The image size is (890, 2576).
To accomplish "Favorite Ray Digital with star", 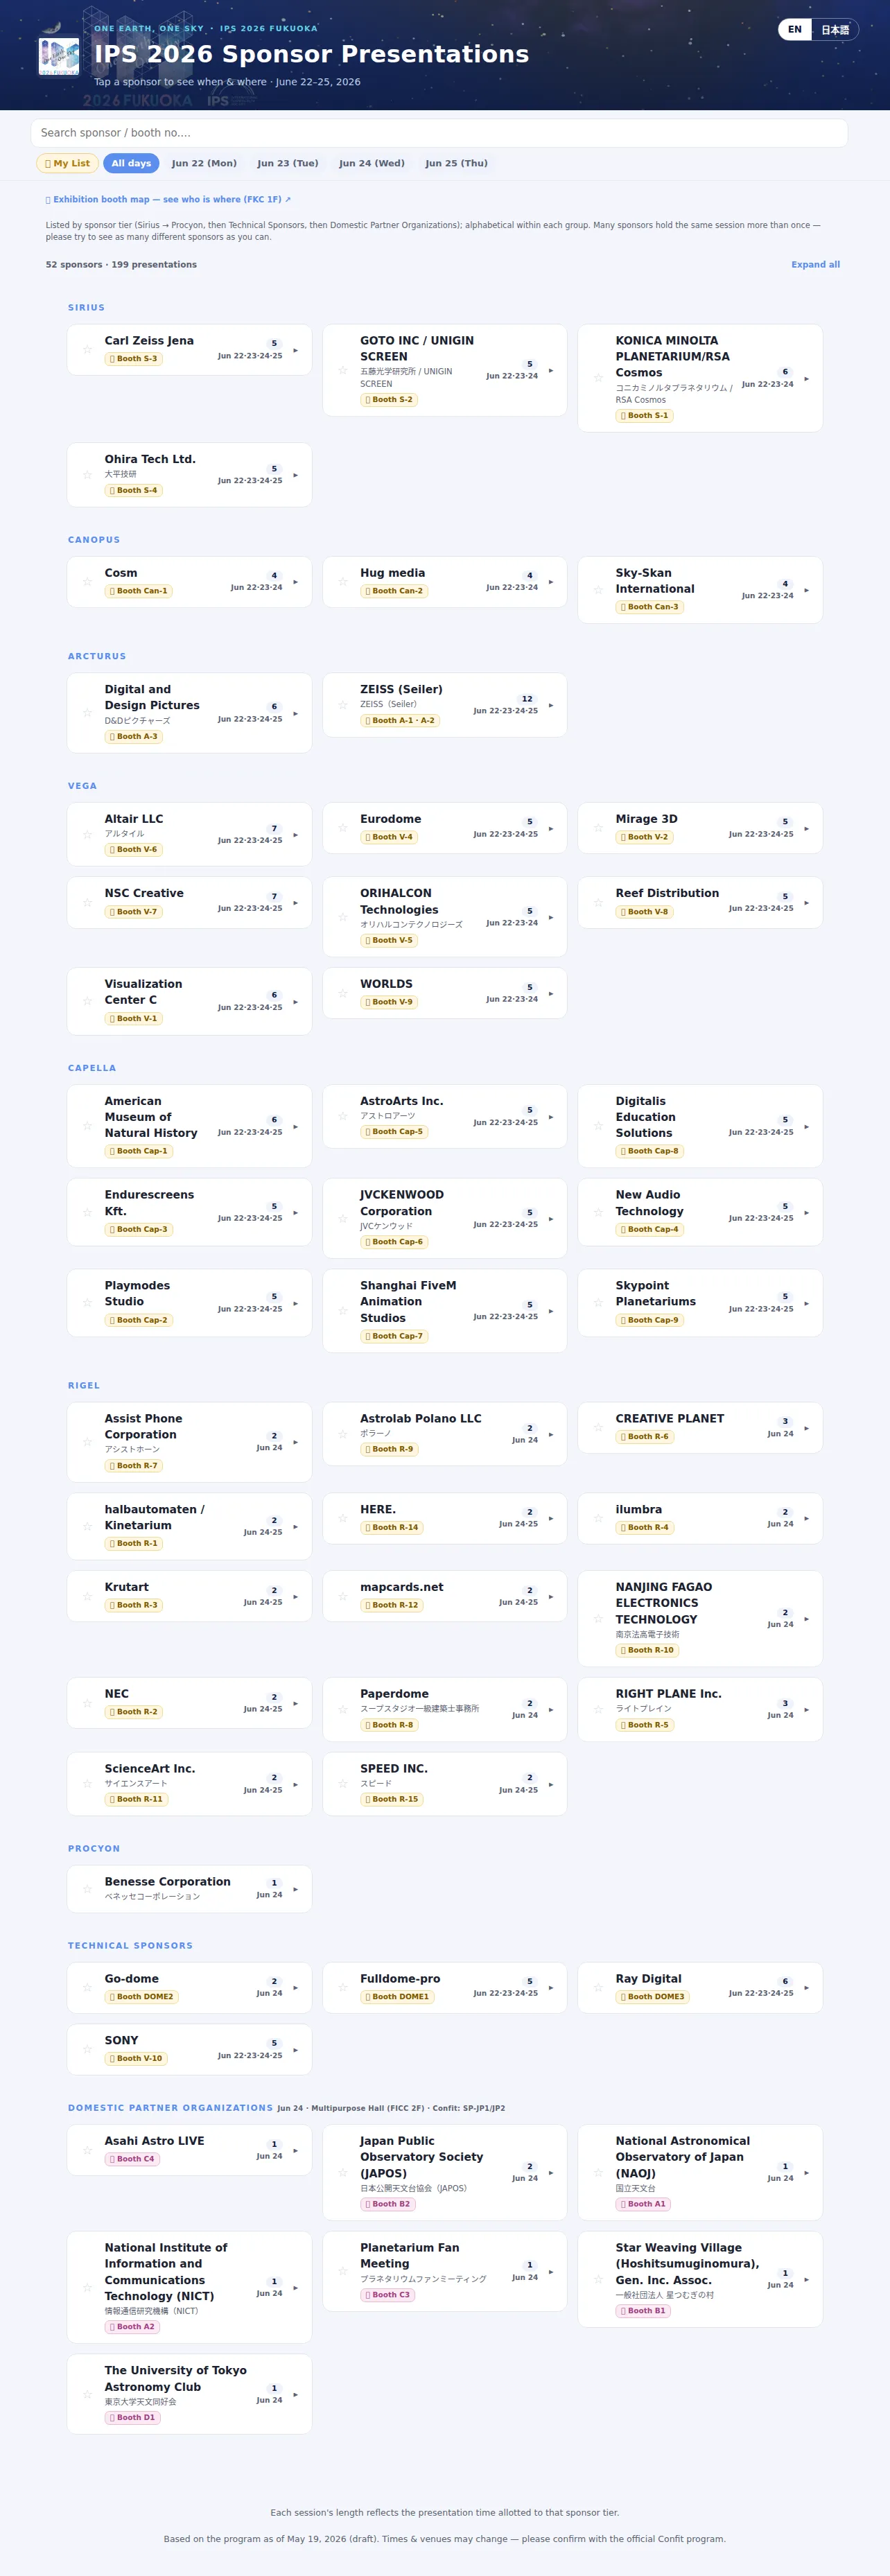I will 598,1987.
